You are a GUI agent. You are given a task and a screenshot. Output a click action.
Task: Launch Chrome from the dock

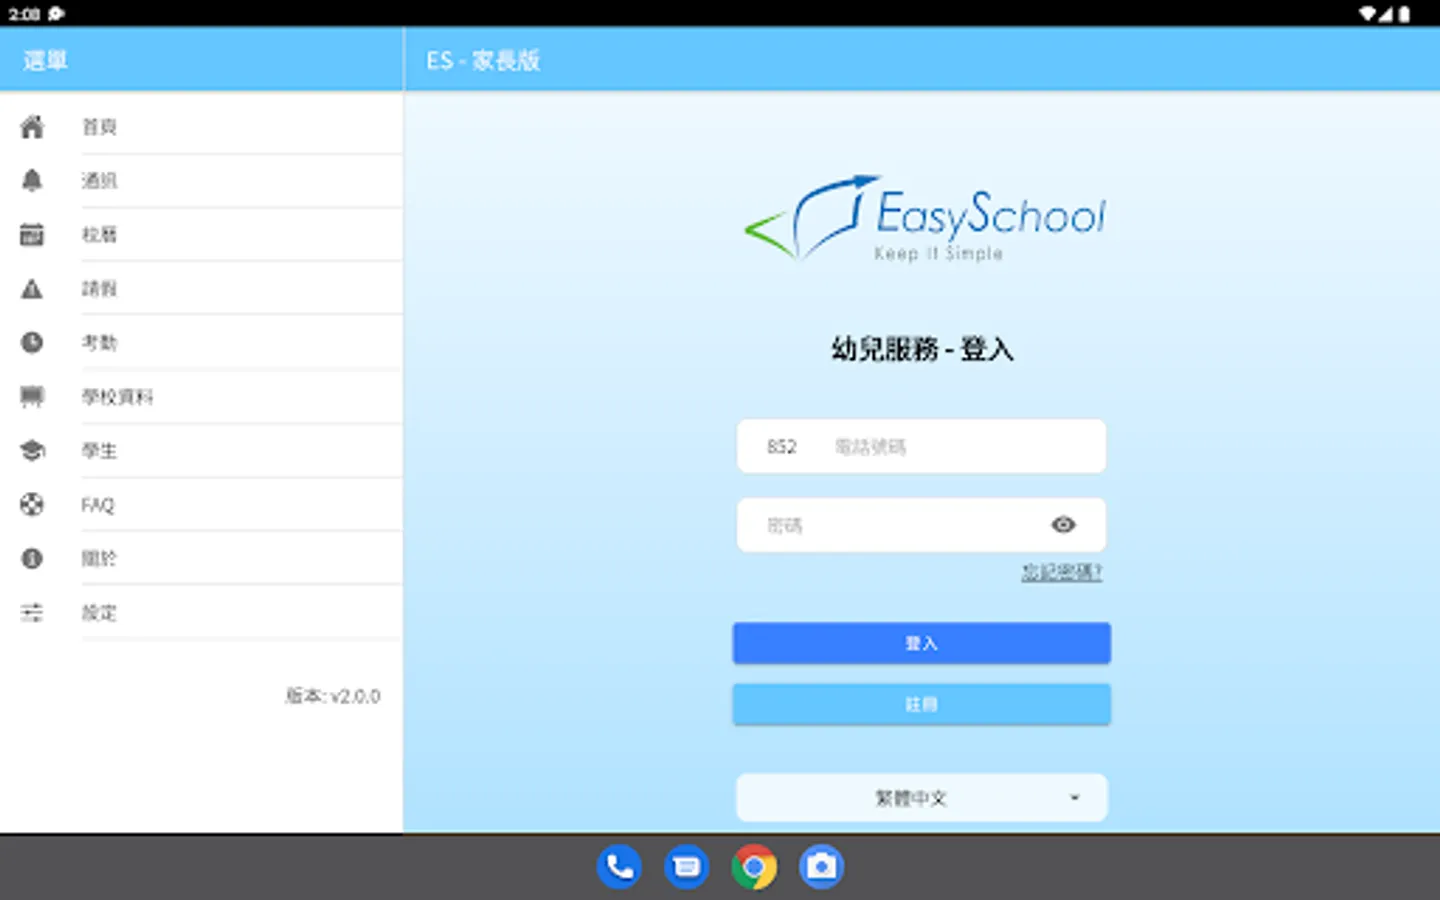pos(754,867)
